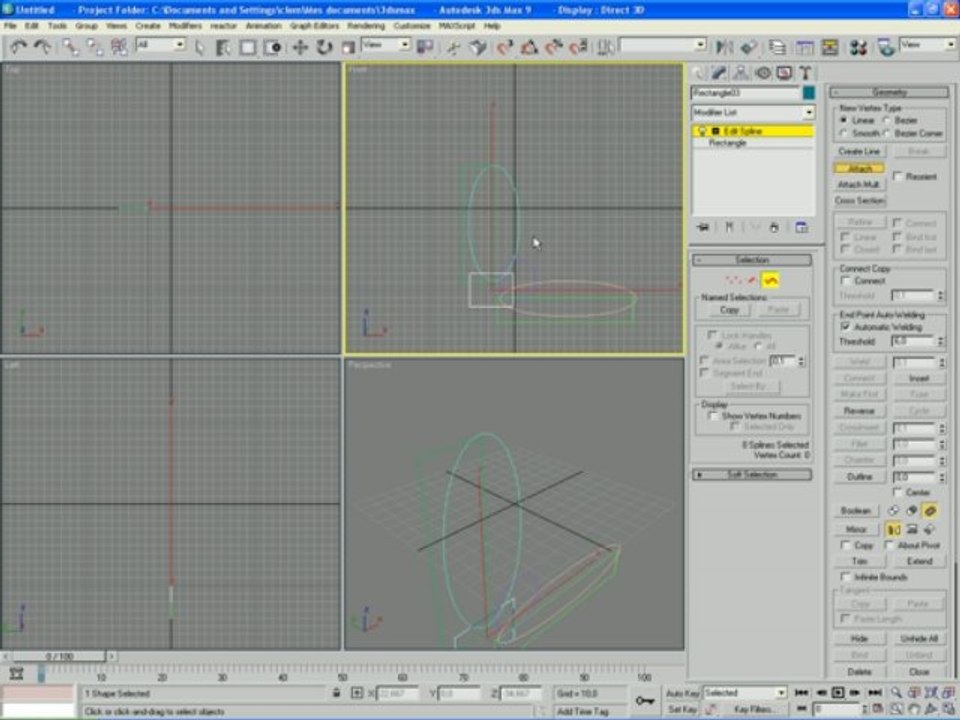Select the Bezier vertex type radio
The width and height of the screenshot is (960, 720).
point(886,120)
